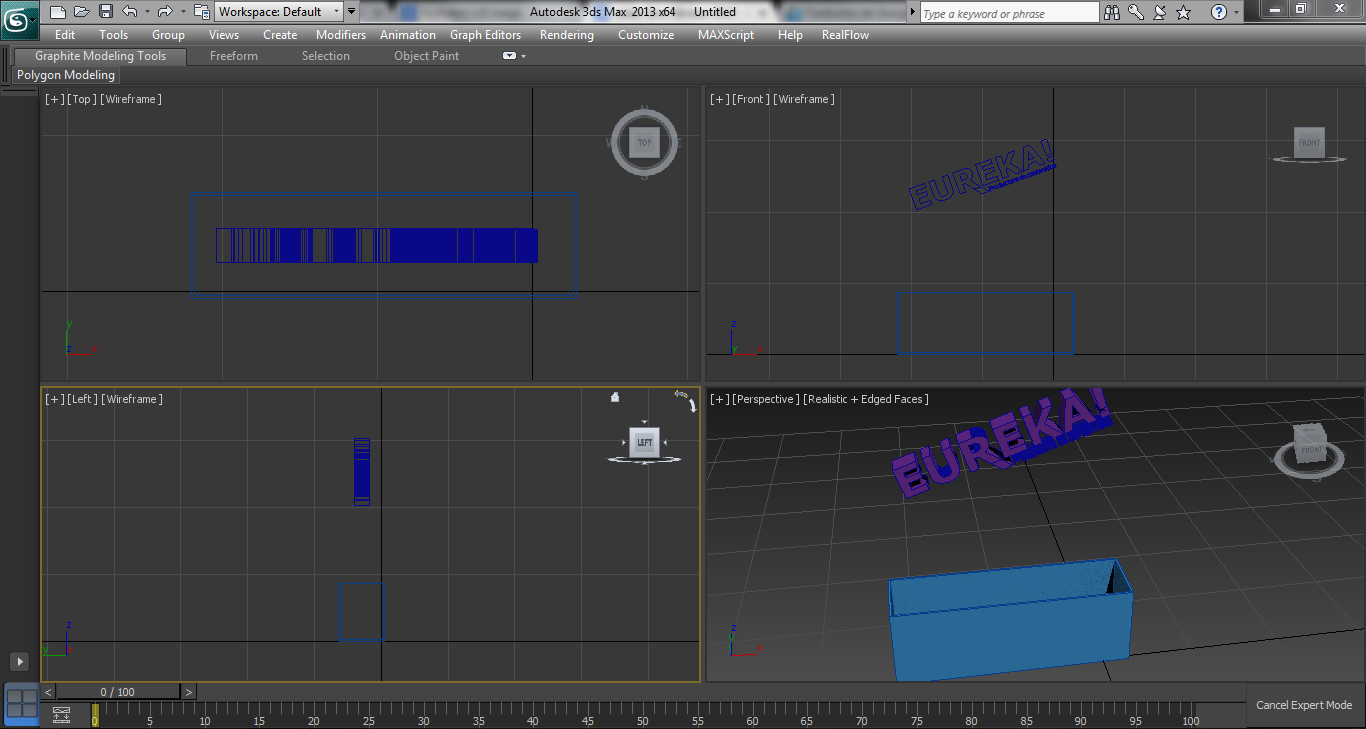
Task: Click the Help question mark icon
Action: (1218, 12)
